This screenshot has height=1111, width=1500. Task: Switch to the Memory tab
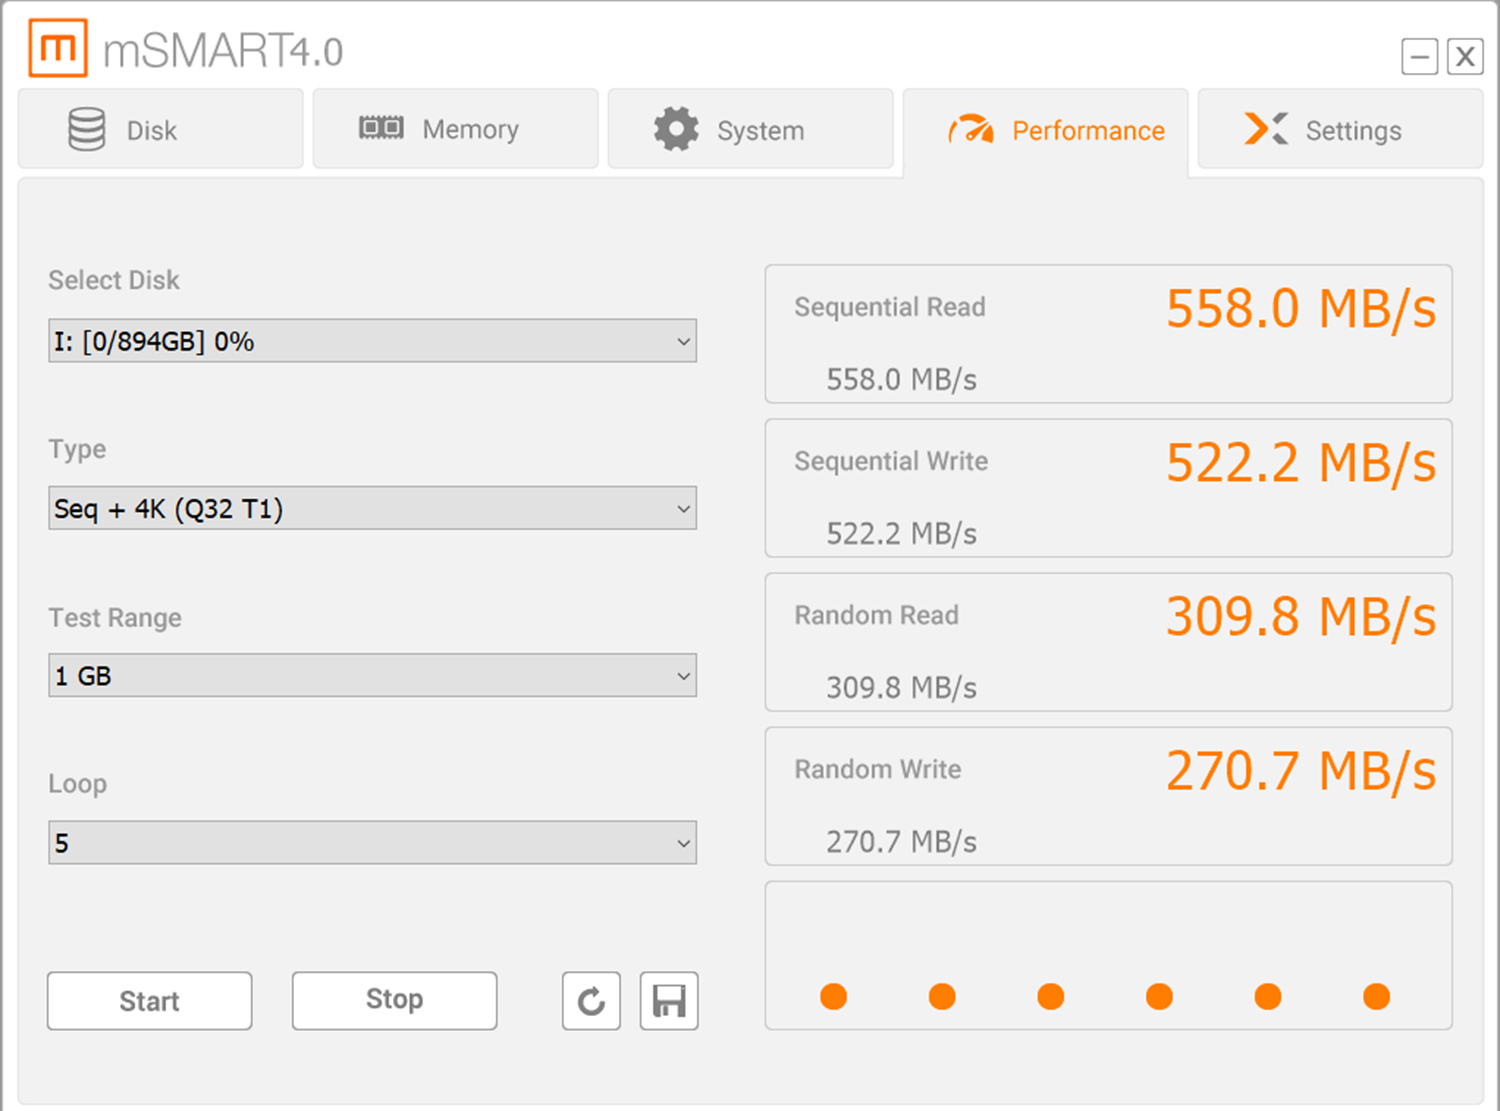(455, 129)
